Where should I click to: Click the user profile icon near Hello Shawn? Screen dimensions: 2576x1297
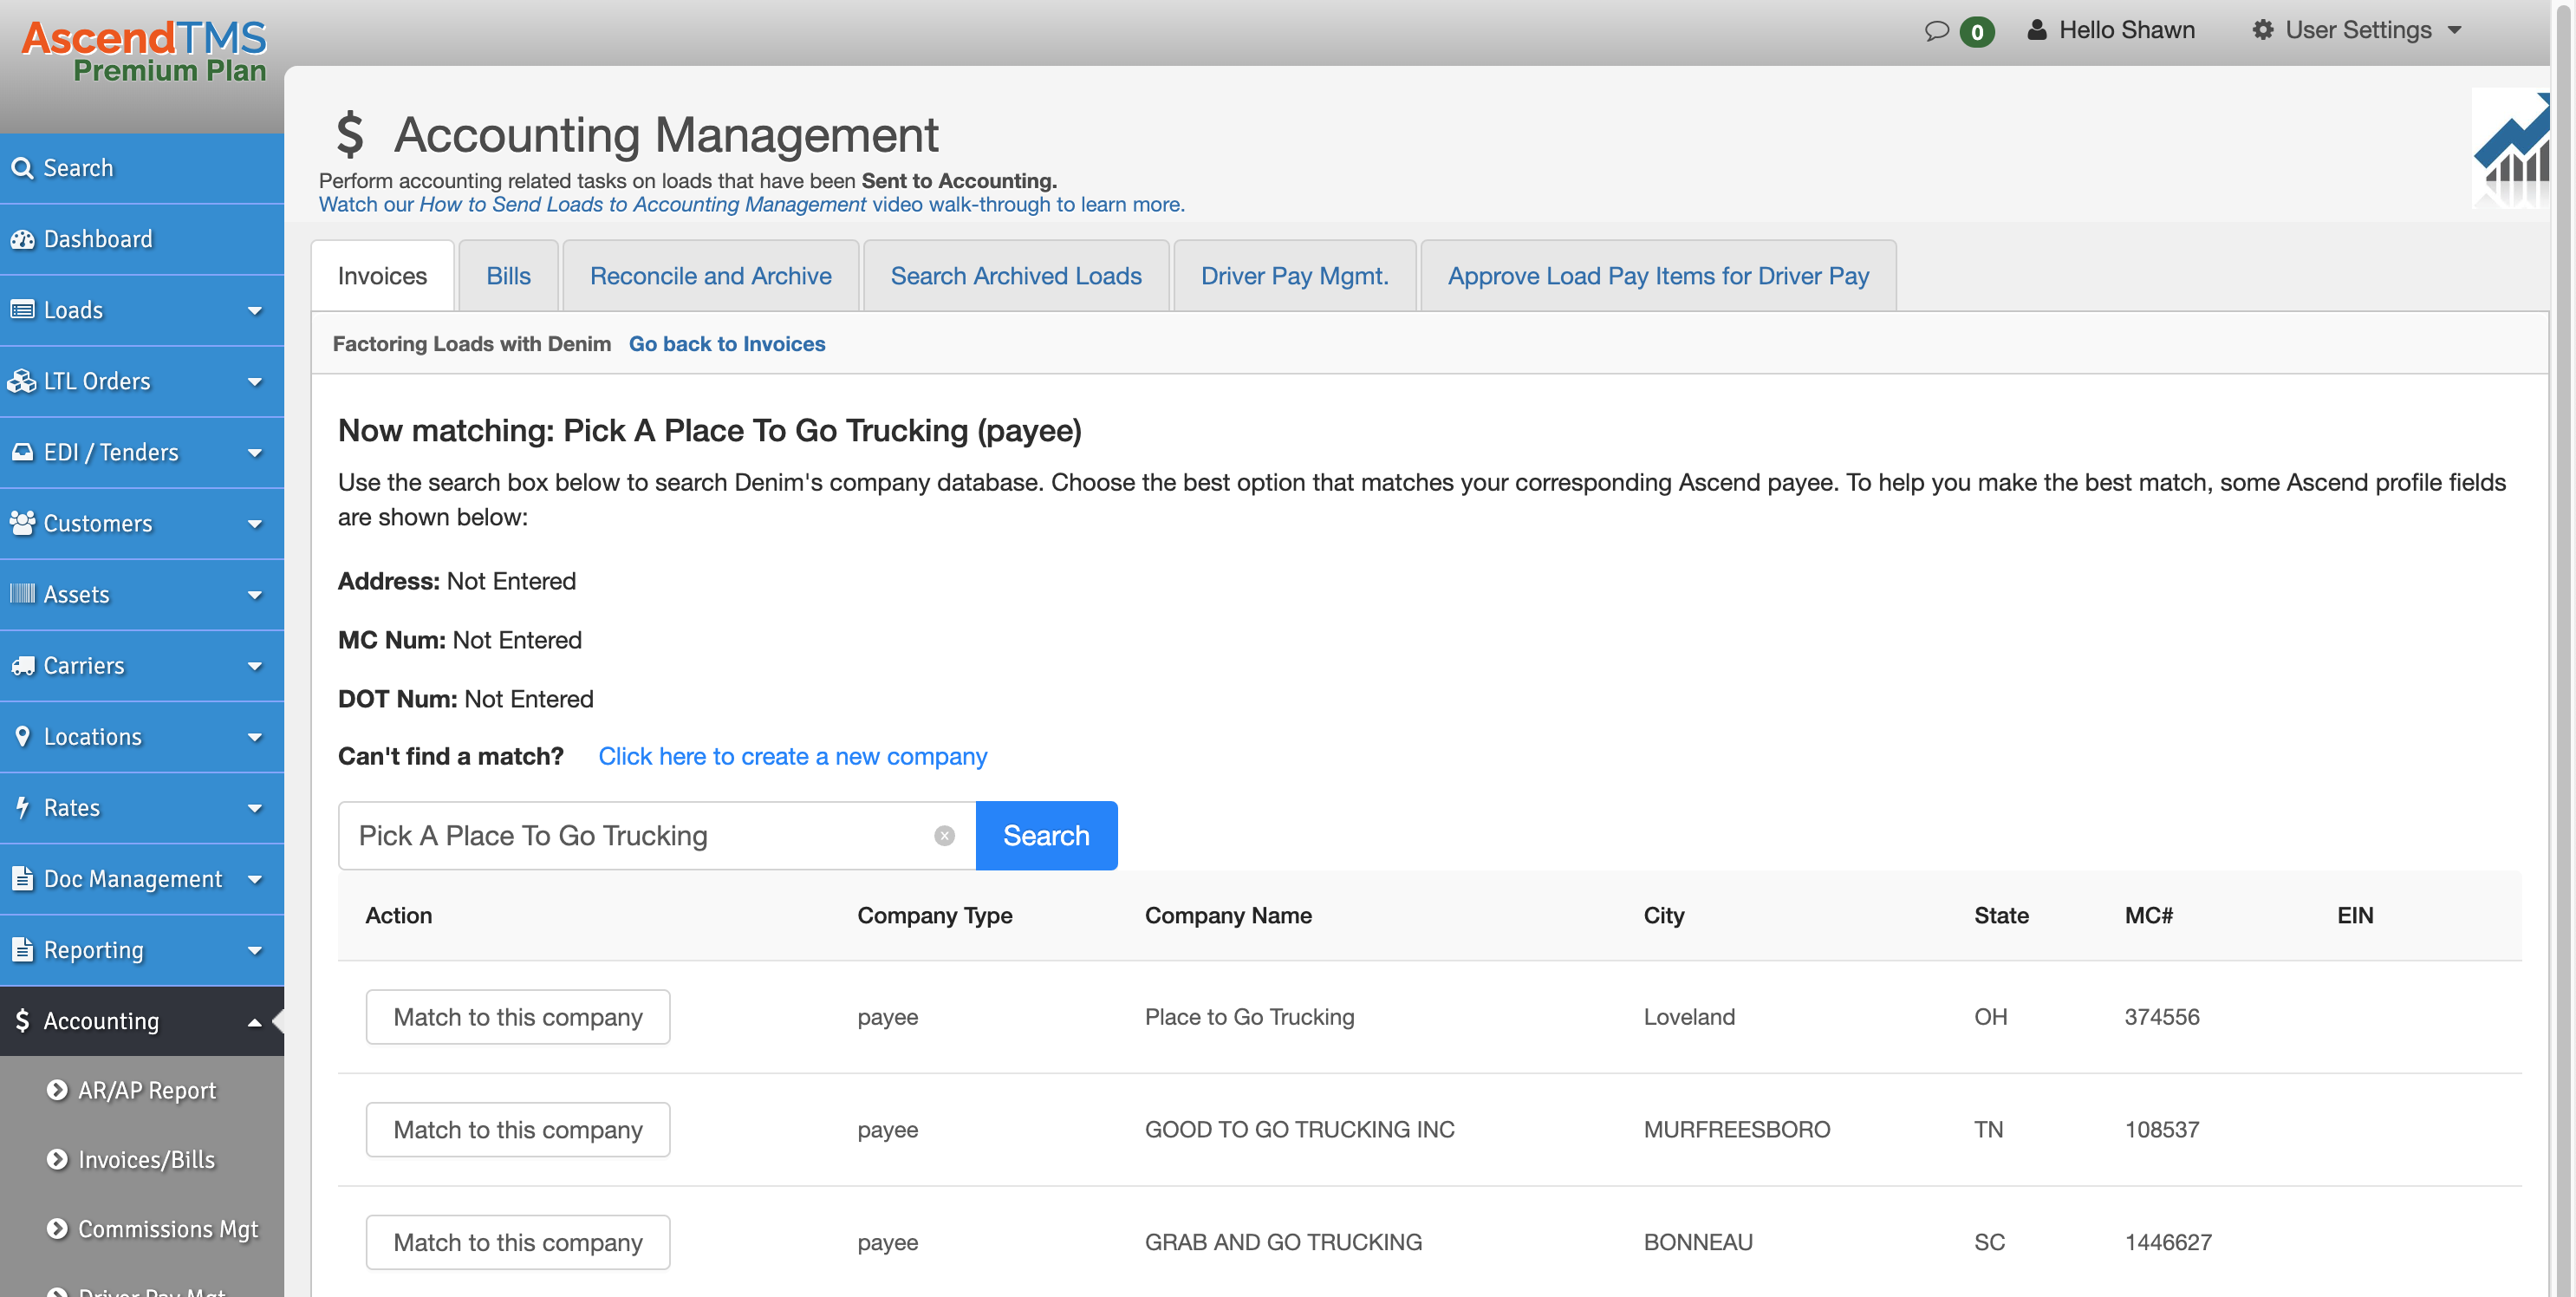[2036, 29]
